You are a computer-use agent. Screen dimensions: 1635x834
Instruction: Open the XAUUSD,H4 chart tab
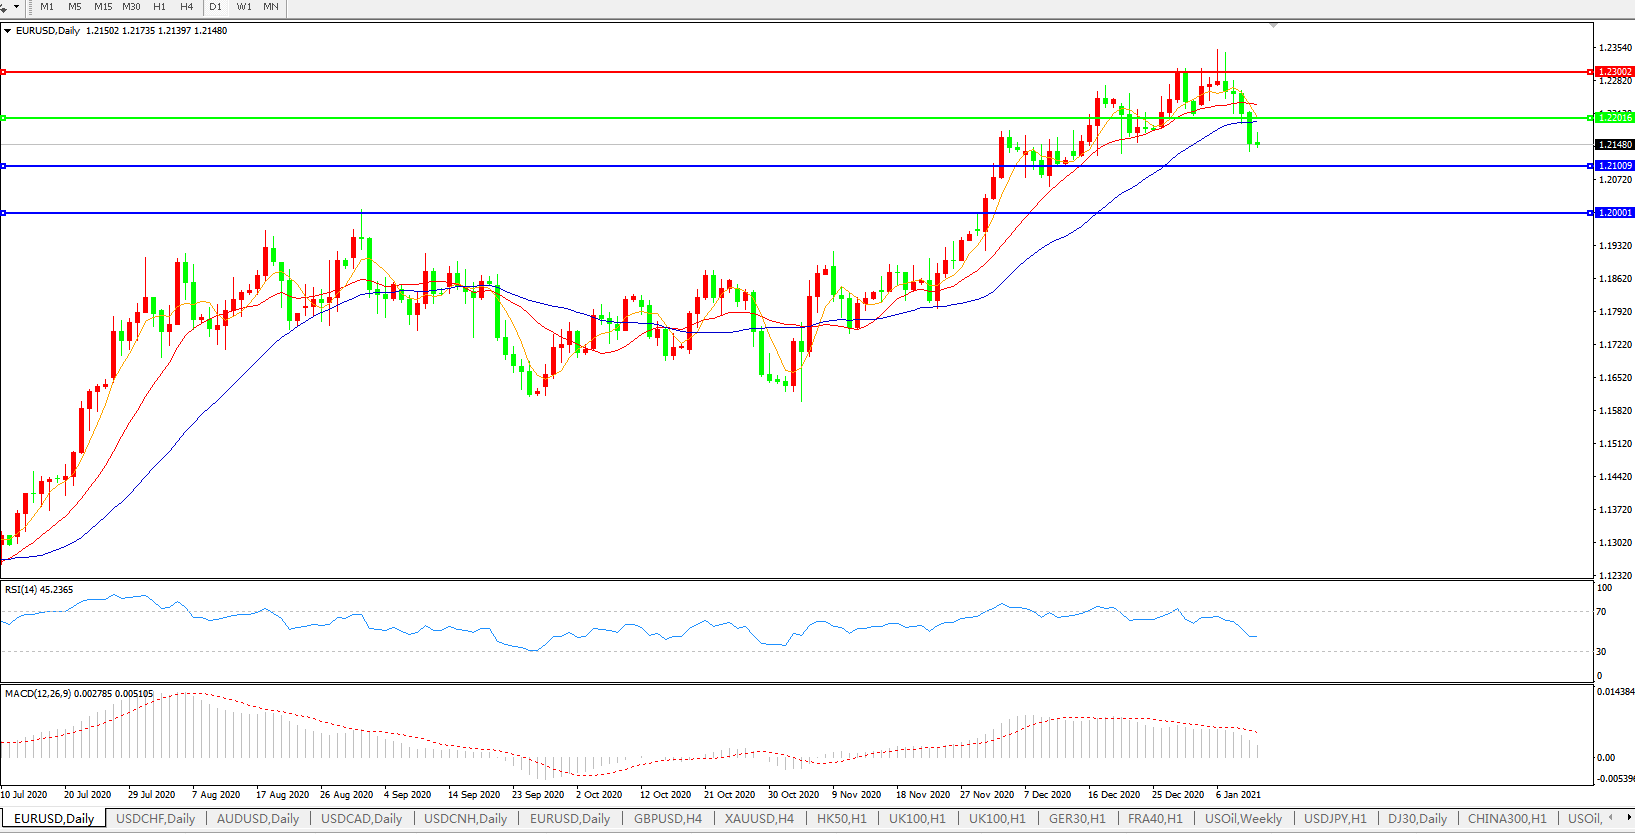pyautogui.click(x=759, y=818)
